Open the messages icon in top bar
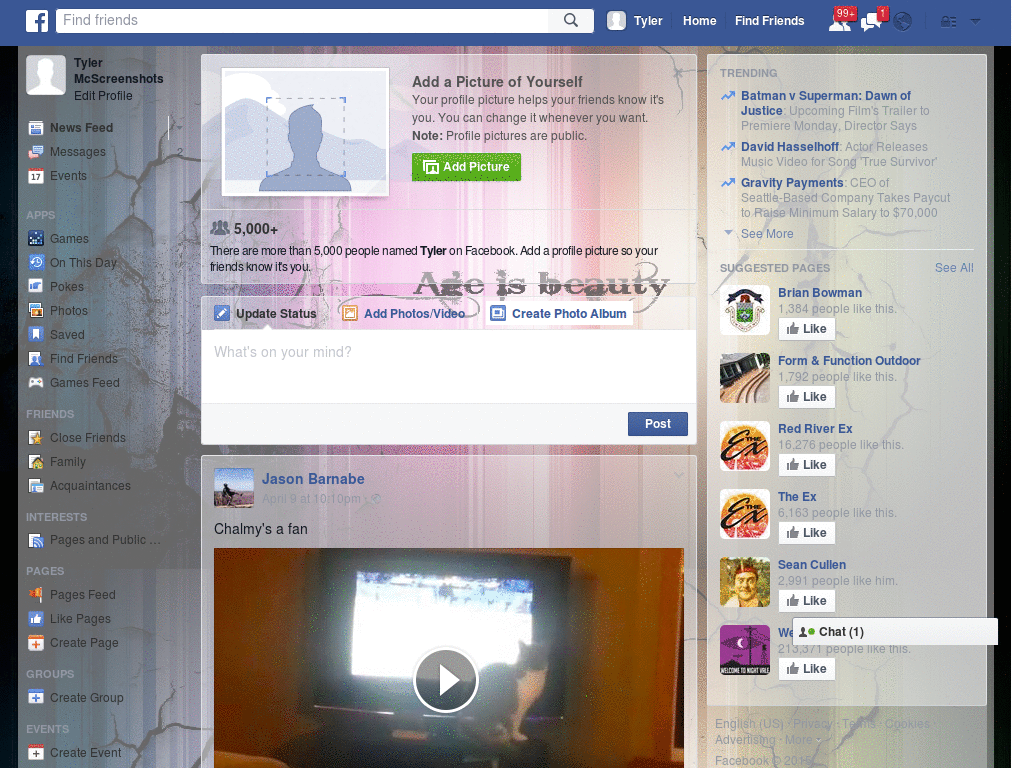This screenshot has height=768, width=1024. click(x=871, y=22)
